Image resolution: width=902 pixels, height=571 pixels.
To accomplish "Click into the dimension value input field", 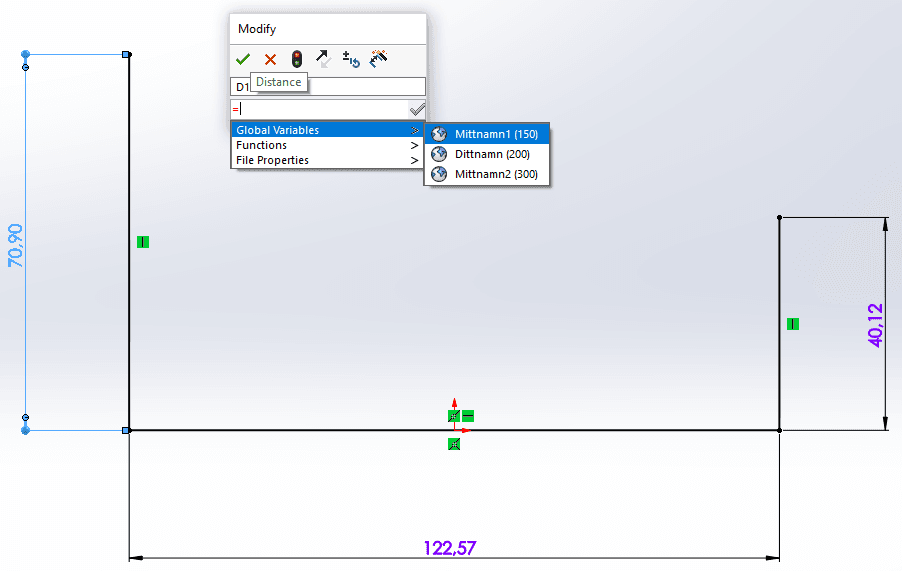I will [x=320, y=109].
